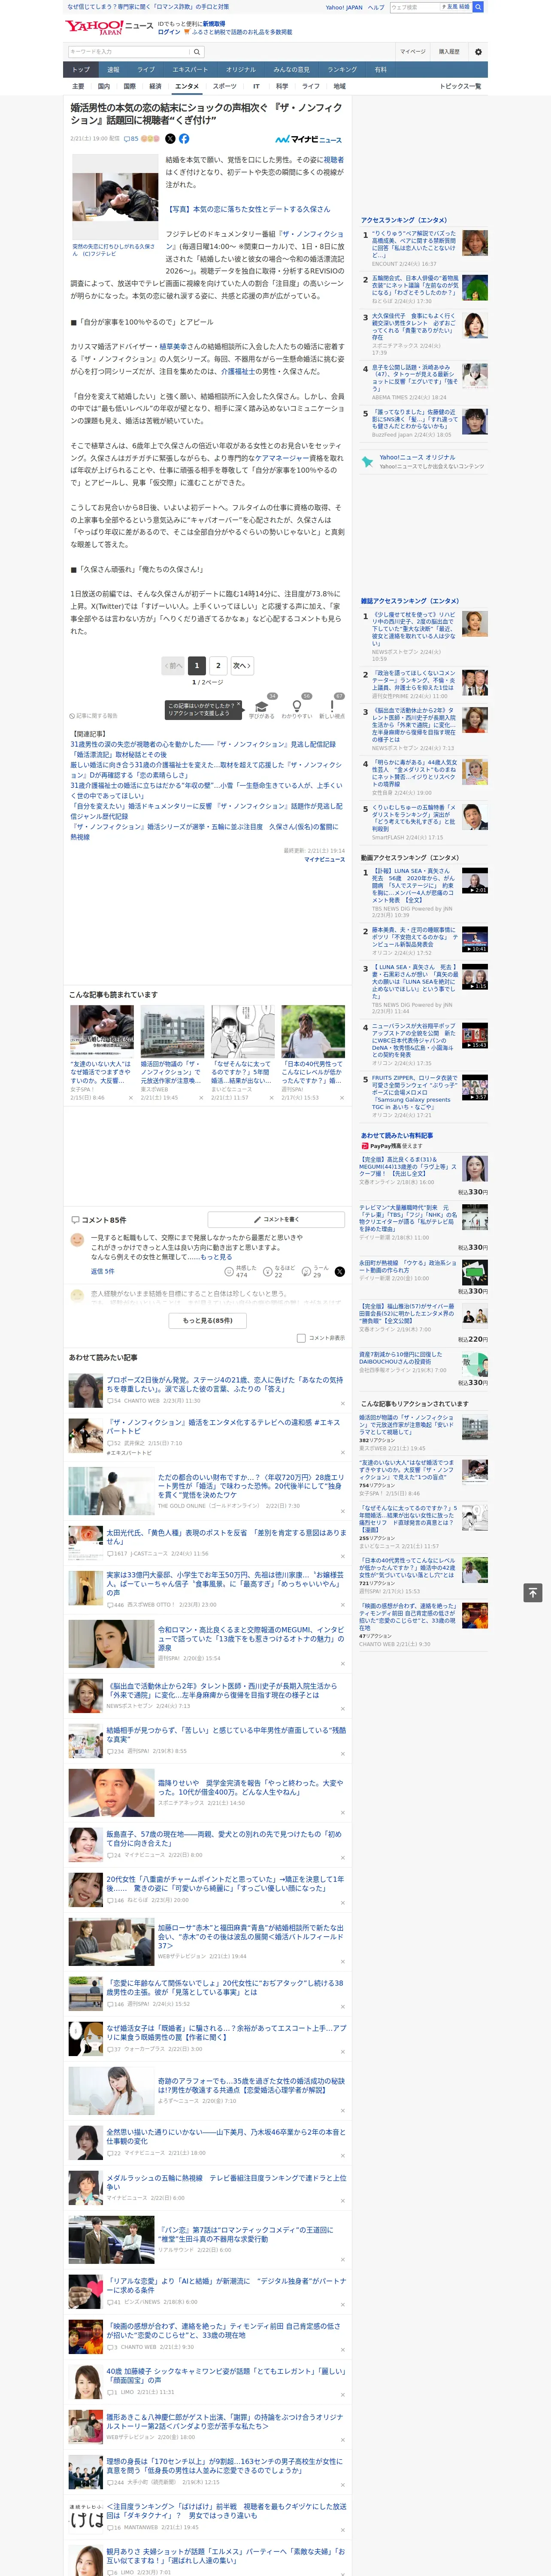The image size is (551, 2576).
Task: Click the scroll-to-top arrow button
Action: (x=533, y=1592)
